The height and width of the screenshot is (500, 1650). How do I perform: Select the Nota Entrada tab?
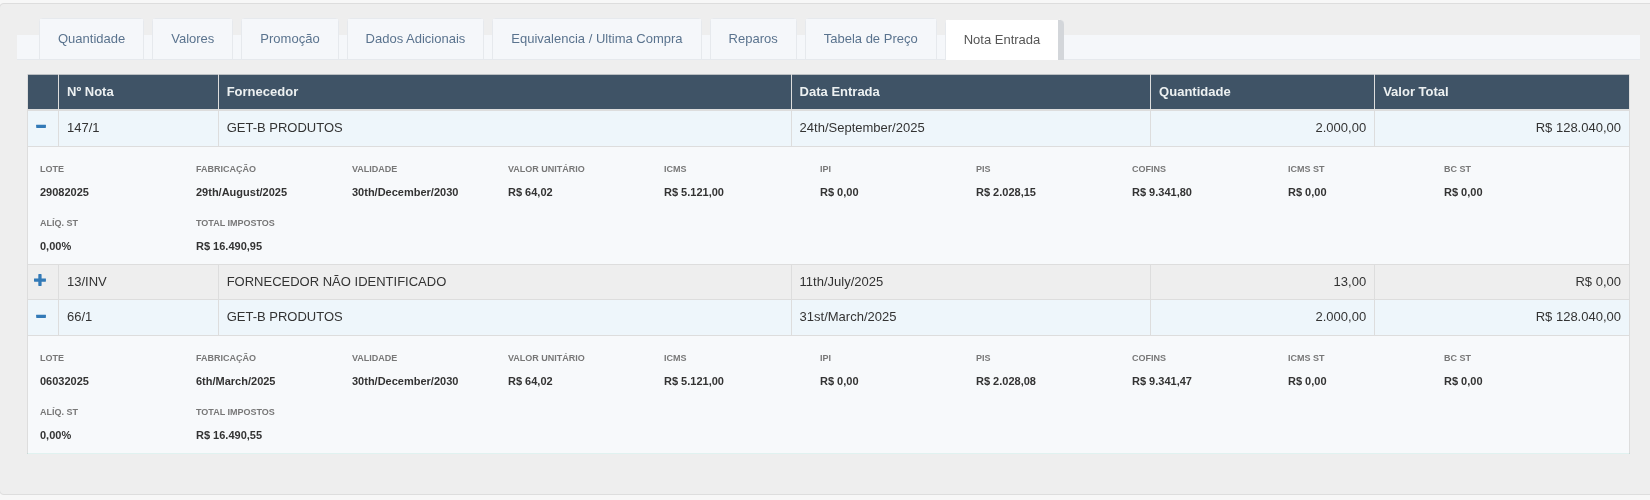[x=1002, y=40]
